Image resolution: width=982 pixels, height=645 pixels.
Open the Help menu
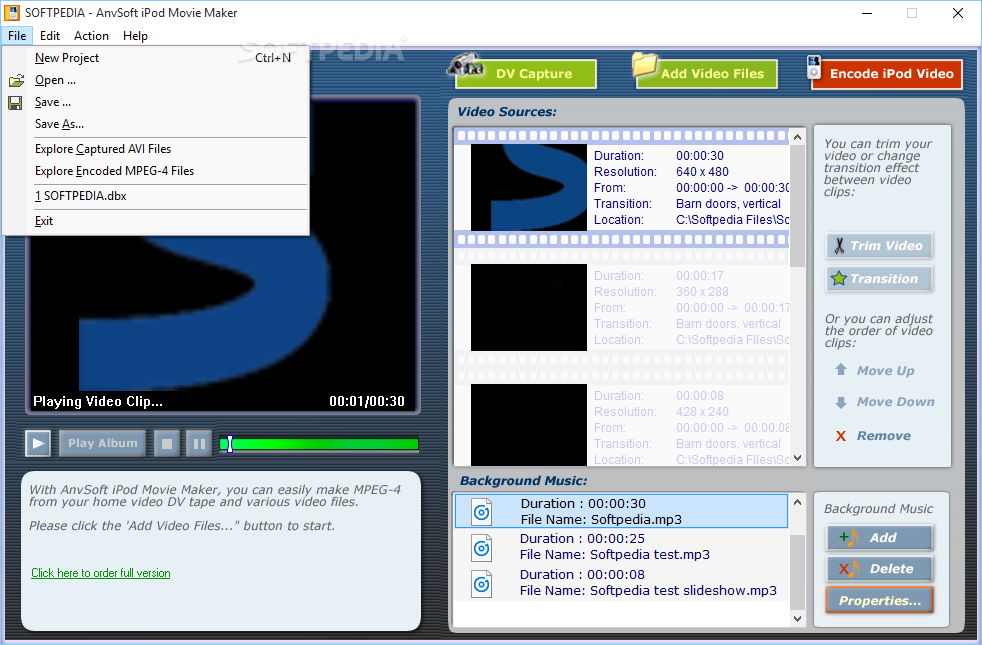click(x=135, y=36)
